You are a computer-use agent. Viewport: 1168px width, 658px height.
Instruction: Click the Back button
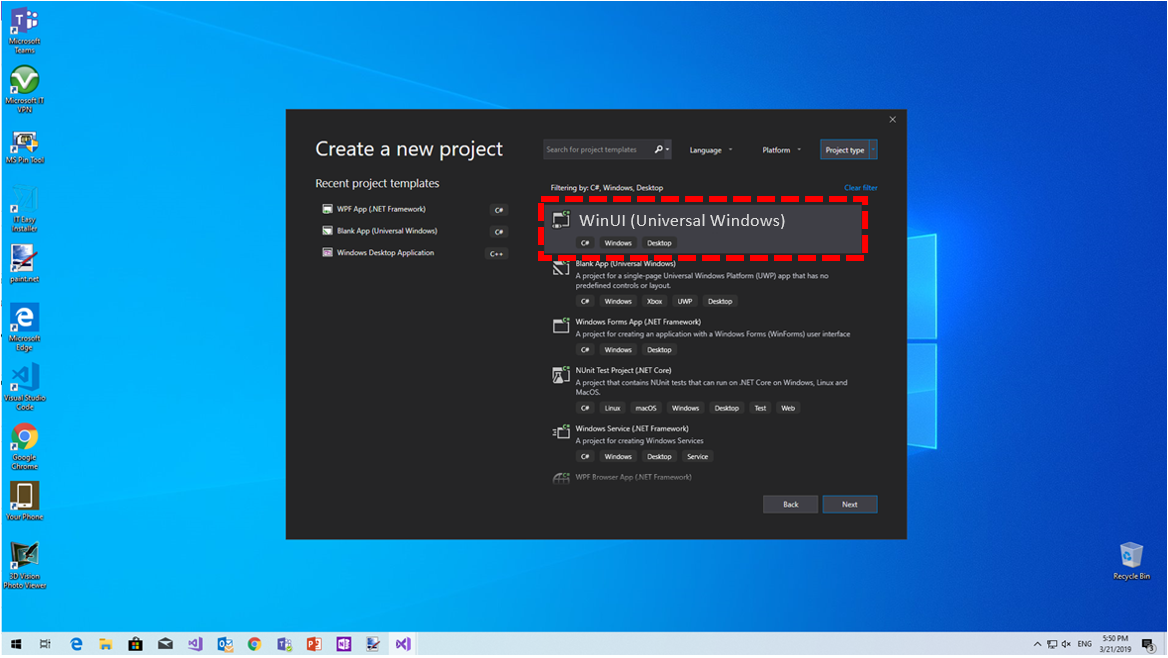coord(790,504)
